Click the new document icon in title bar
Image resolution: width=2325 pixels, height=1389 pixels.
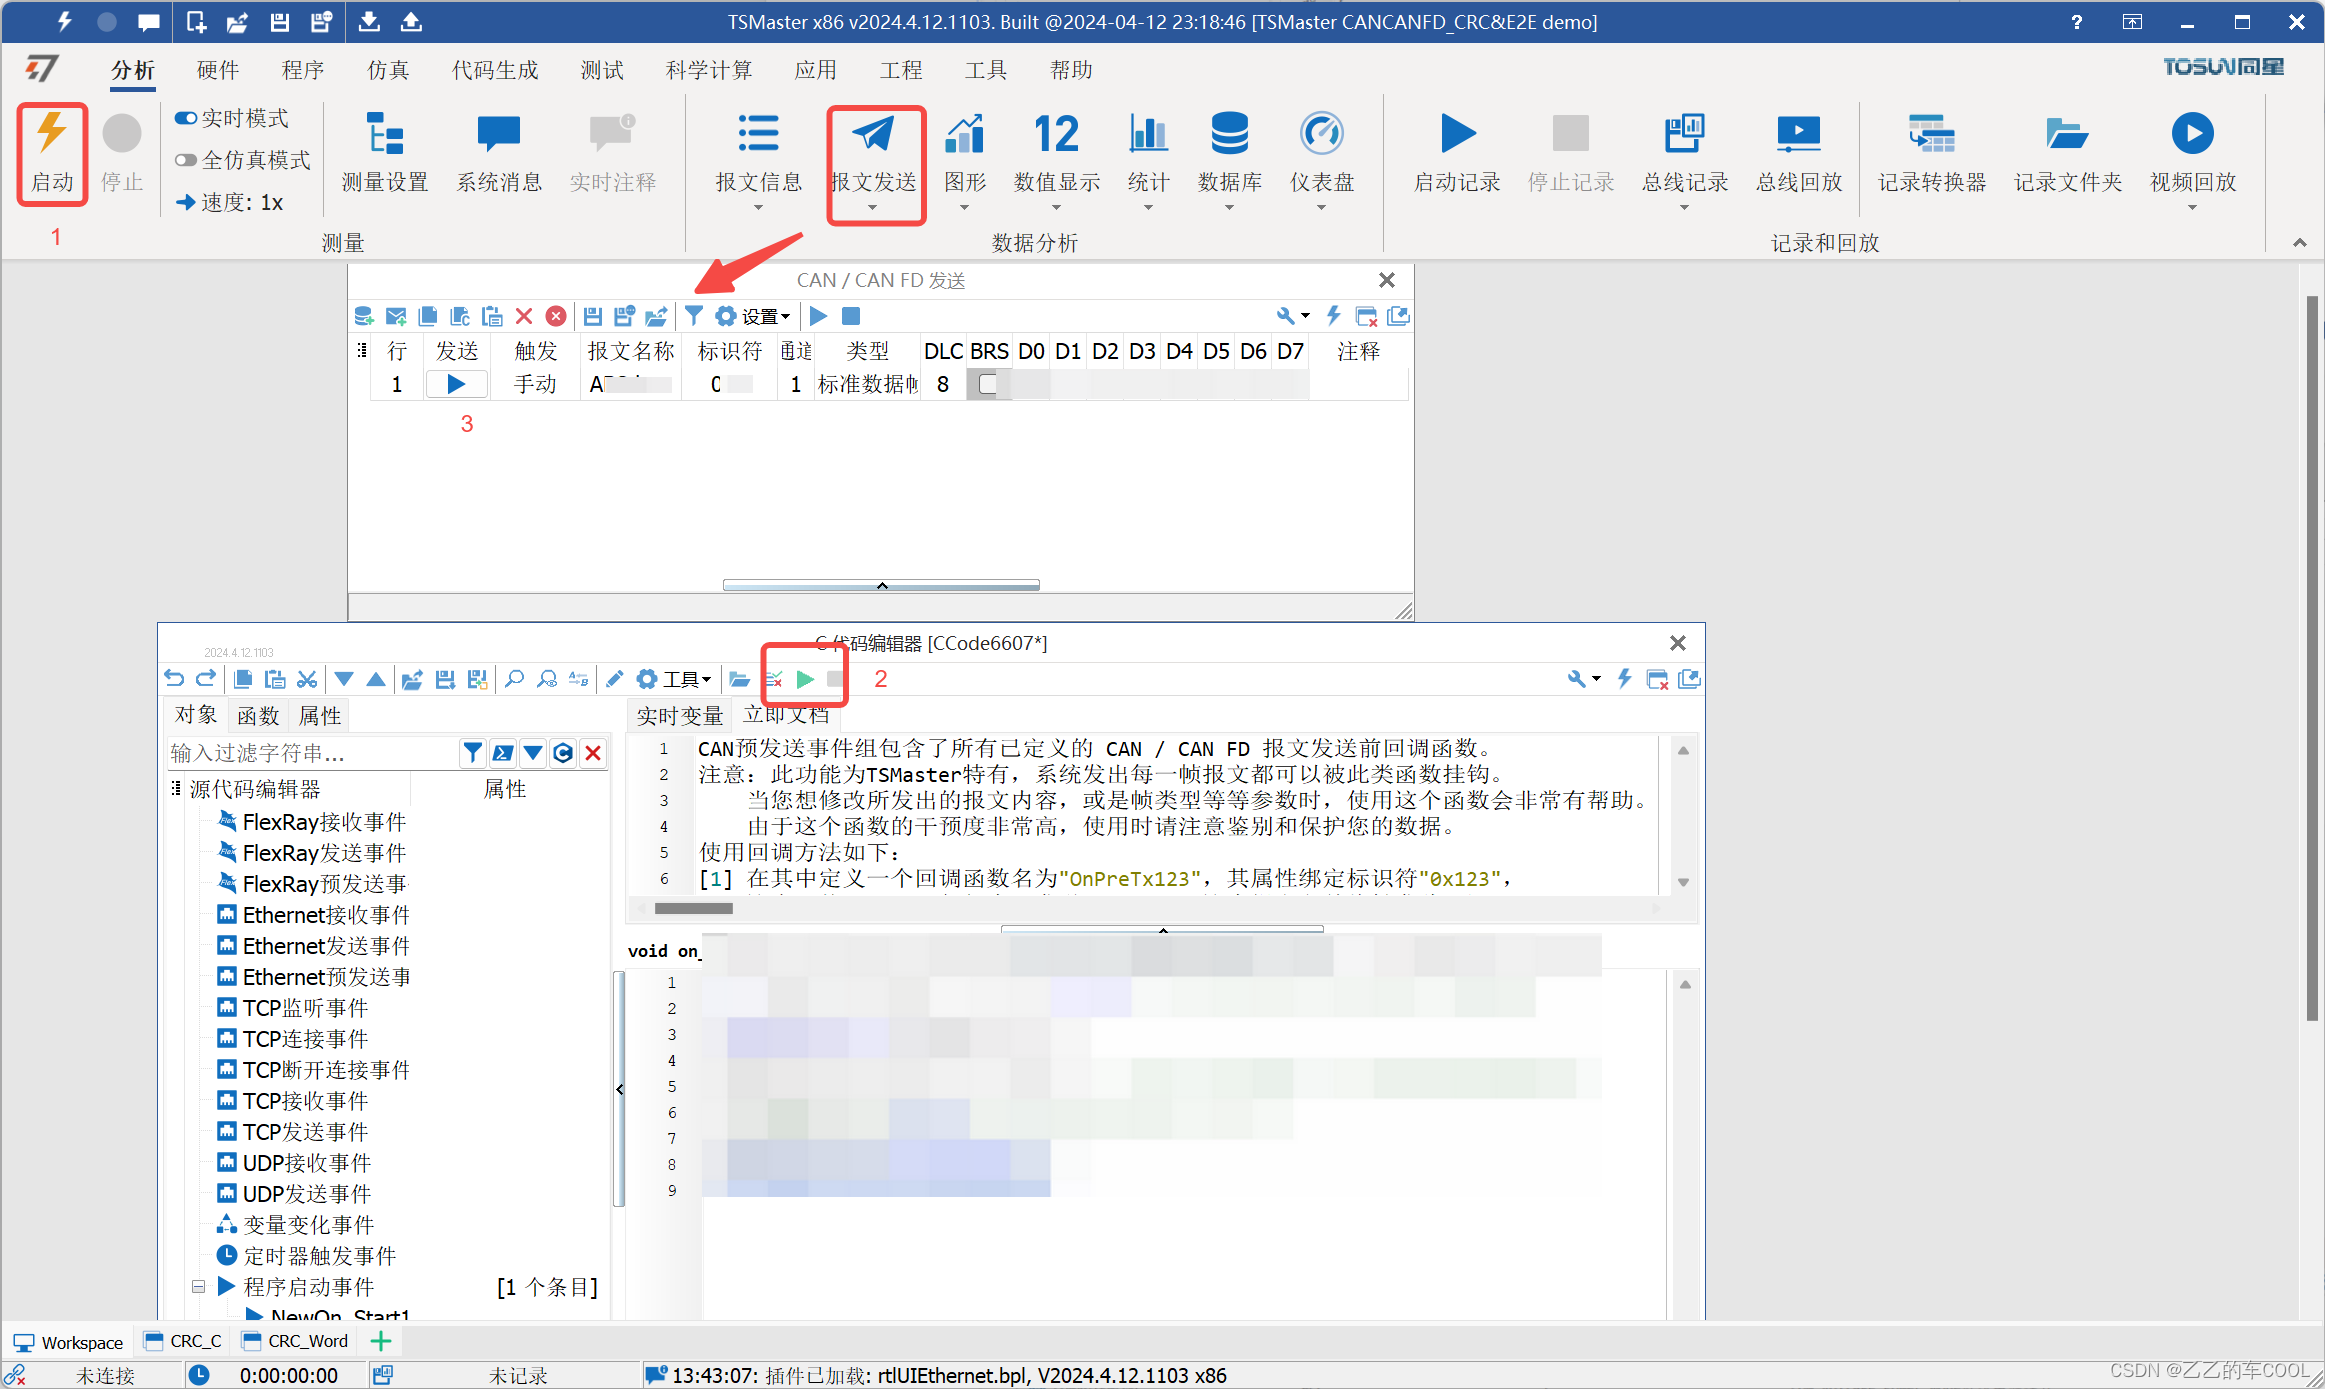click(196, 22)
